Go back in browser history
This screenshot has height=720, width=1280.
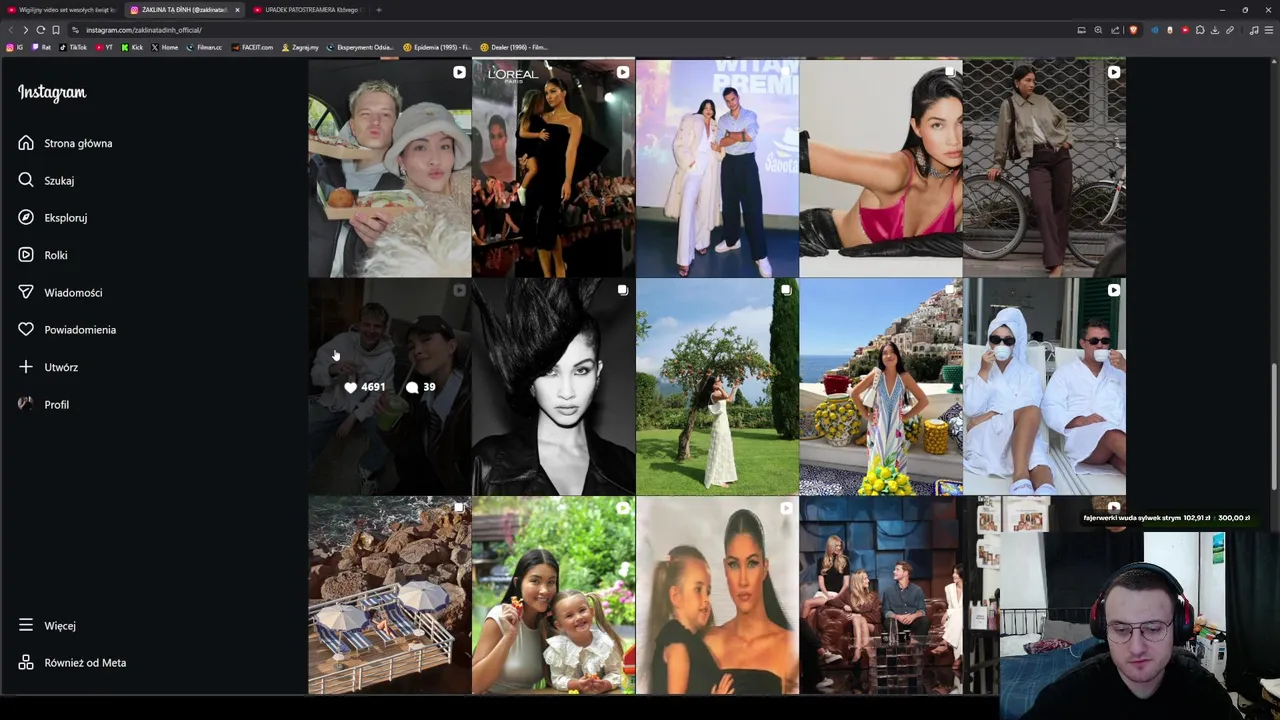[11, 30]
